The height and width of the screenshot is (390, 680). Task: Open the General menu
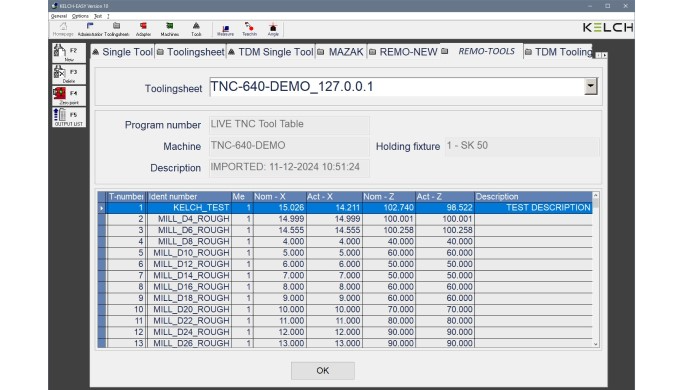59,16
